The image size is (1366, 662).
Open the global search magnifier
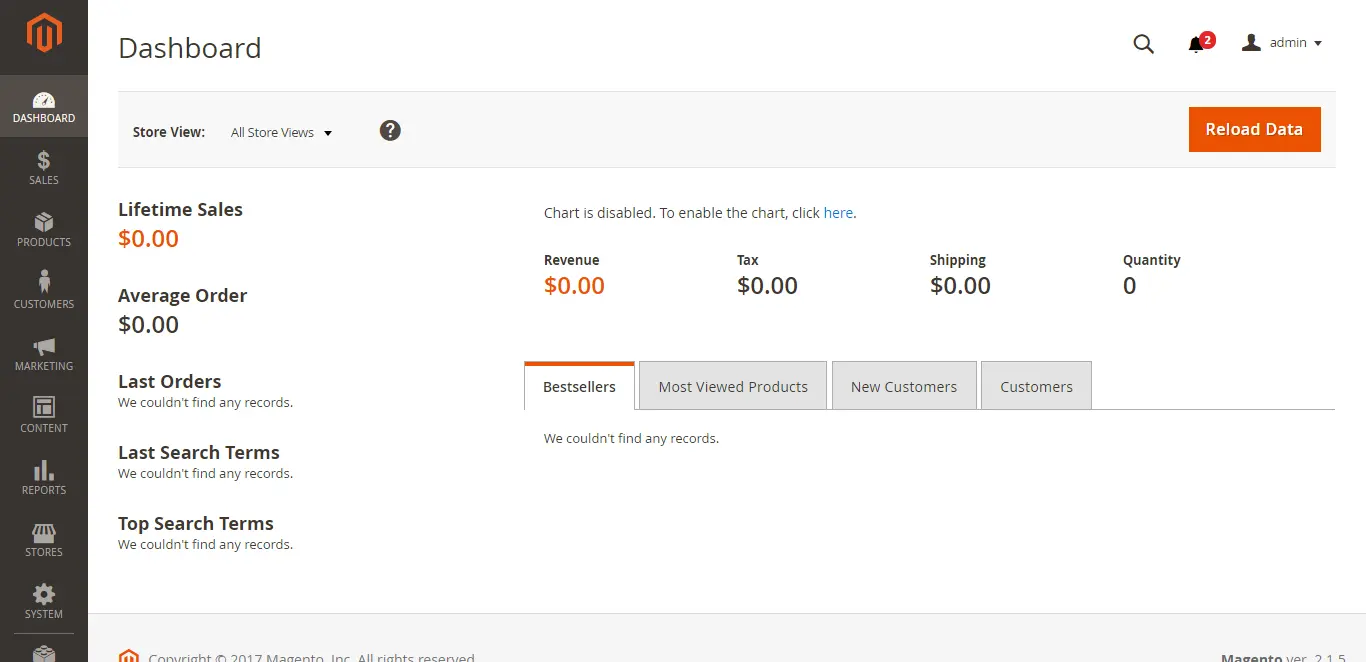coord(1143,44)
